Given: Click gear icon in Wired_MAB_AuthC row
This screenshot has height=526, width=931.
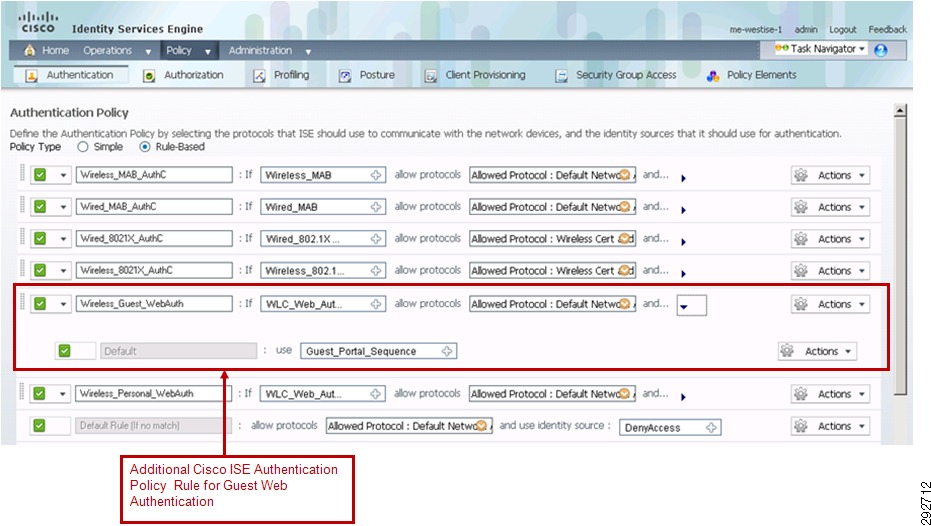Looking at the screenshot, I should coord(801,207).
